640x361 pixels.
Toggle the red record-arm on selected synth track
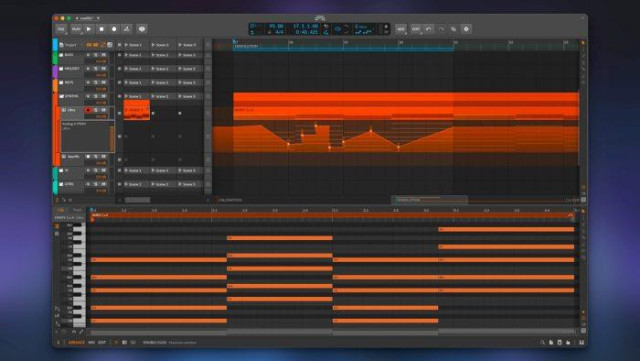pos(88,110)
